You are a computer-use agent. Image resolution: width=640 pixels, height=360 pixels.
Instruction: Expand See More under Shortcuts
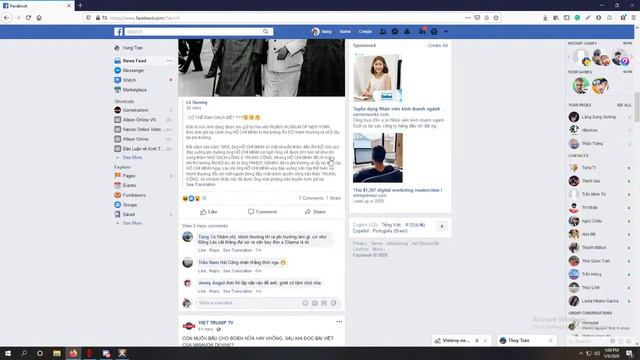[x=132, y=158]
